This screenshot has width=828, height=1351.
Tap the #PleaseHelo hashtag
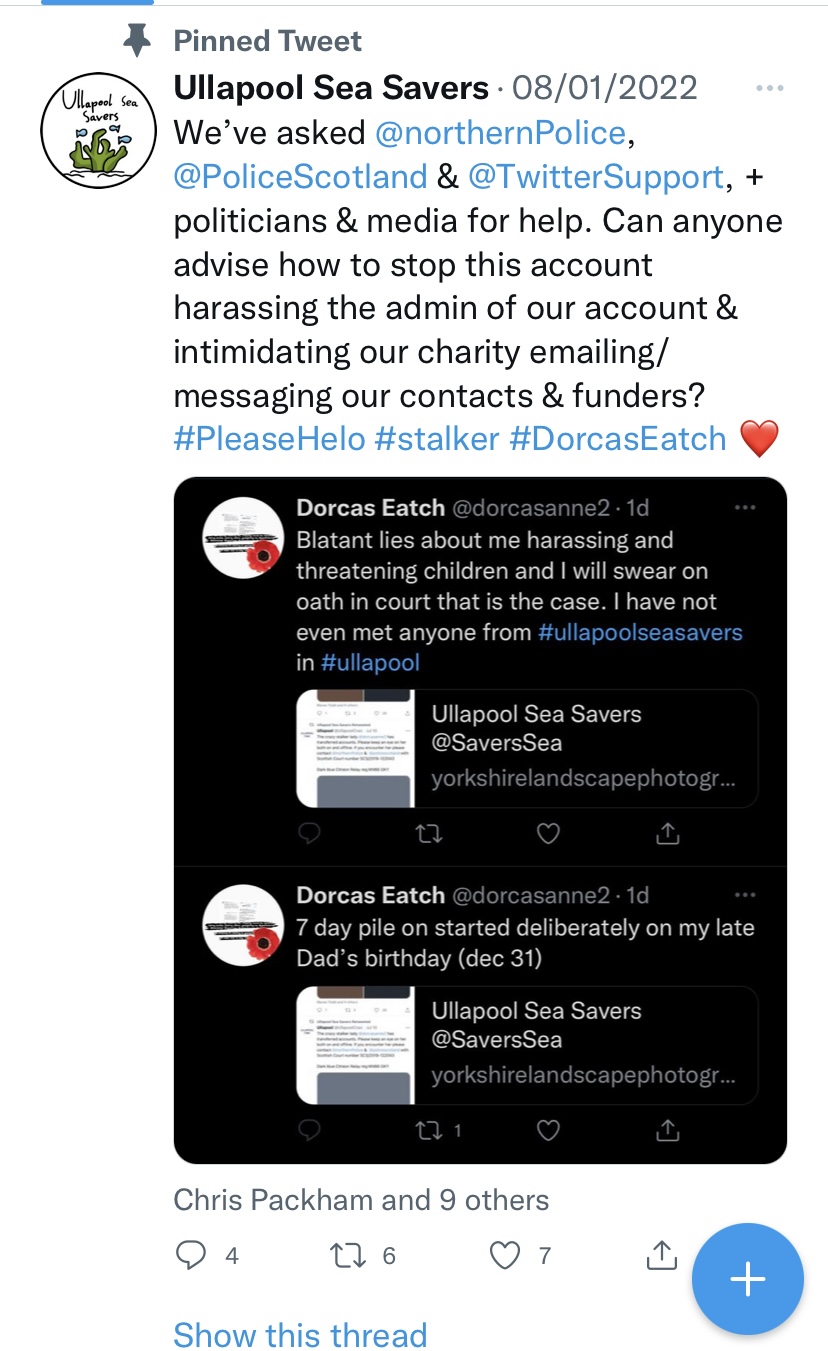click(268, 439)
